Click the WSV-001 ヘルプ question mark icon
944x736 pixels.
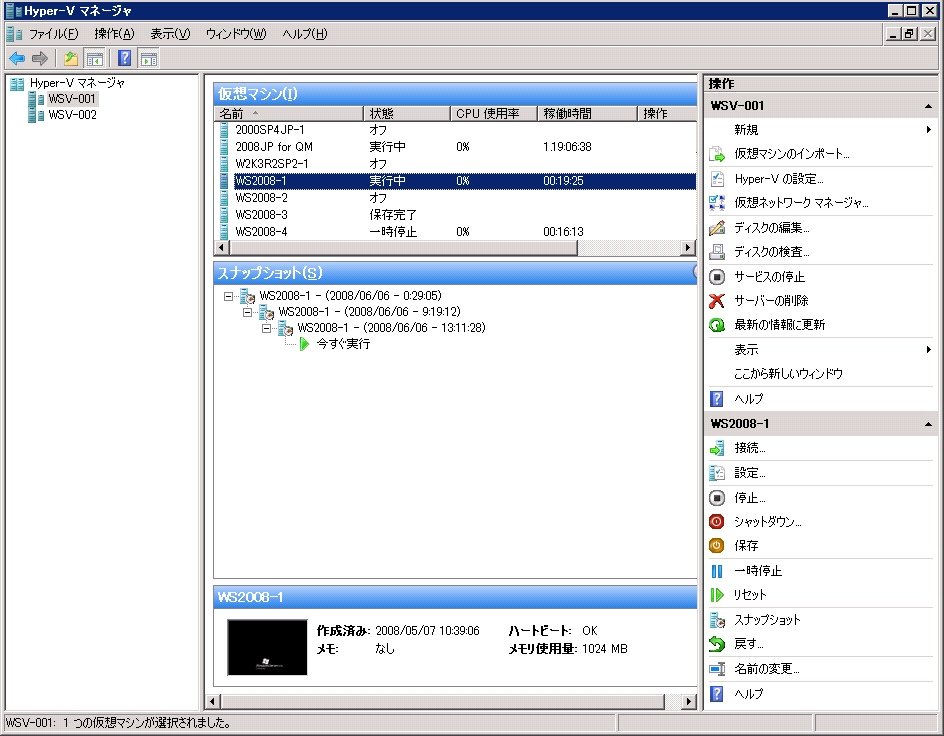[x=716, y=398]
